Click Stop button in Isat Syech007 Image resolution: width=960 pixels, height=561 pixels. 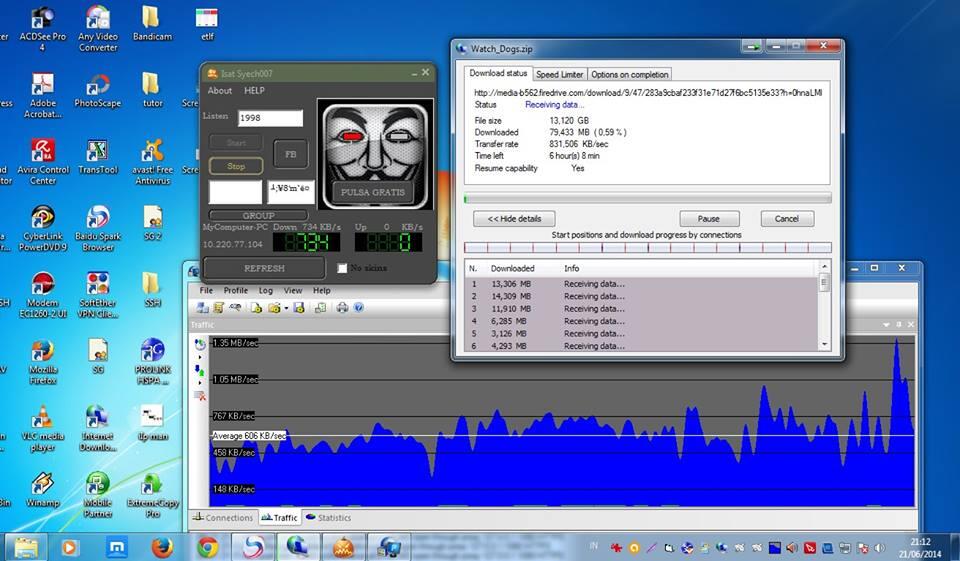click(236, 166)
